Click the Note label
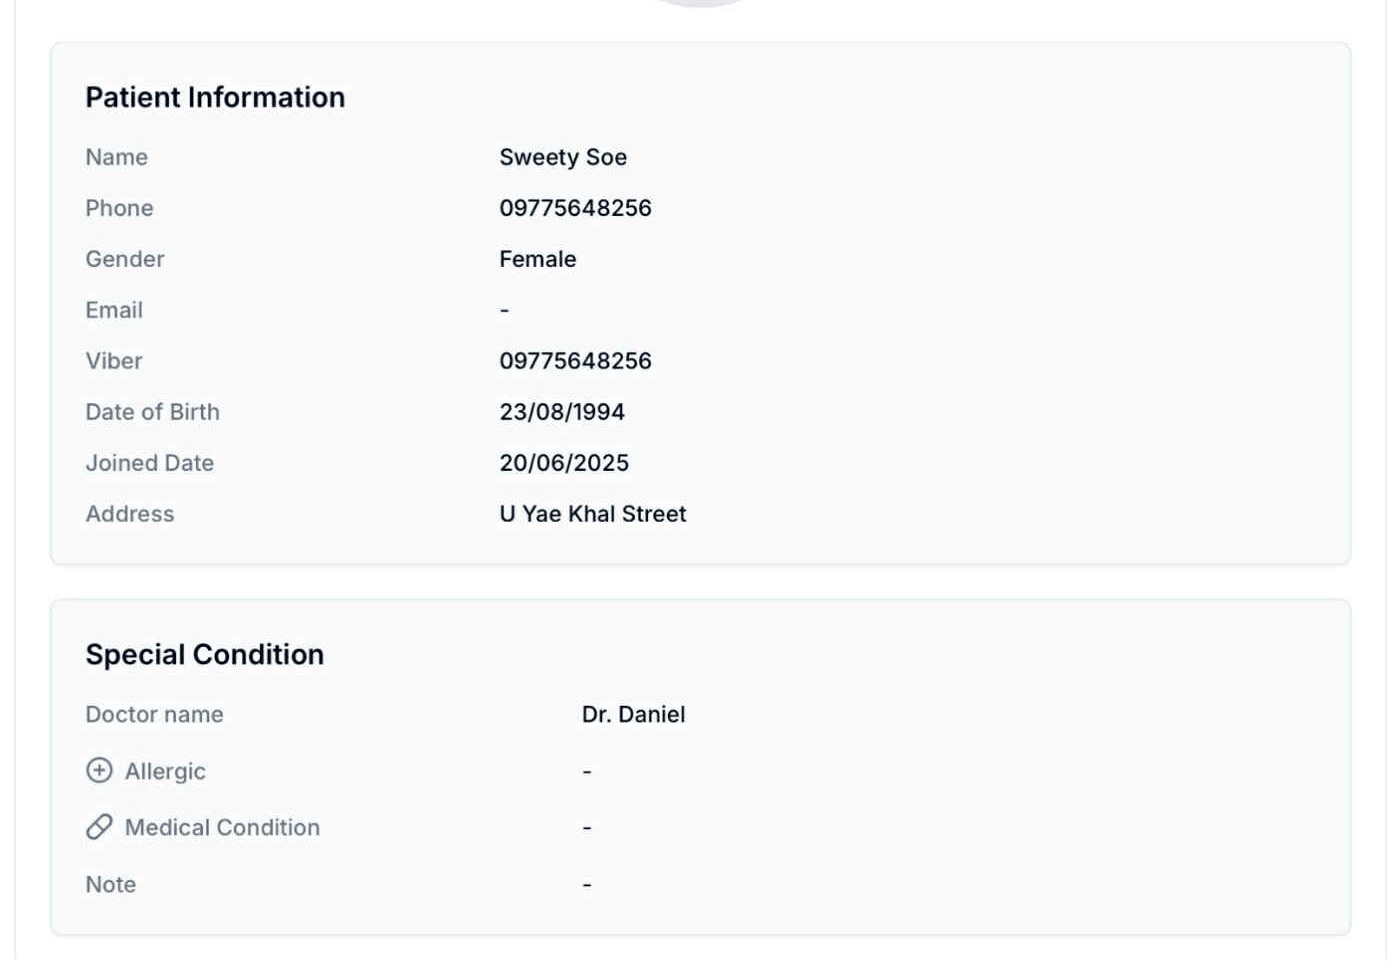 (x=111, y=884)
